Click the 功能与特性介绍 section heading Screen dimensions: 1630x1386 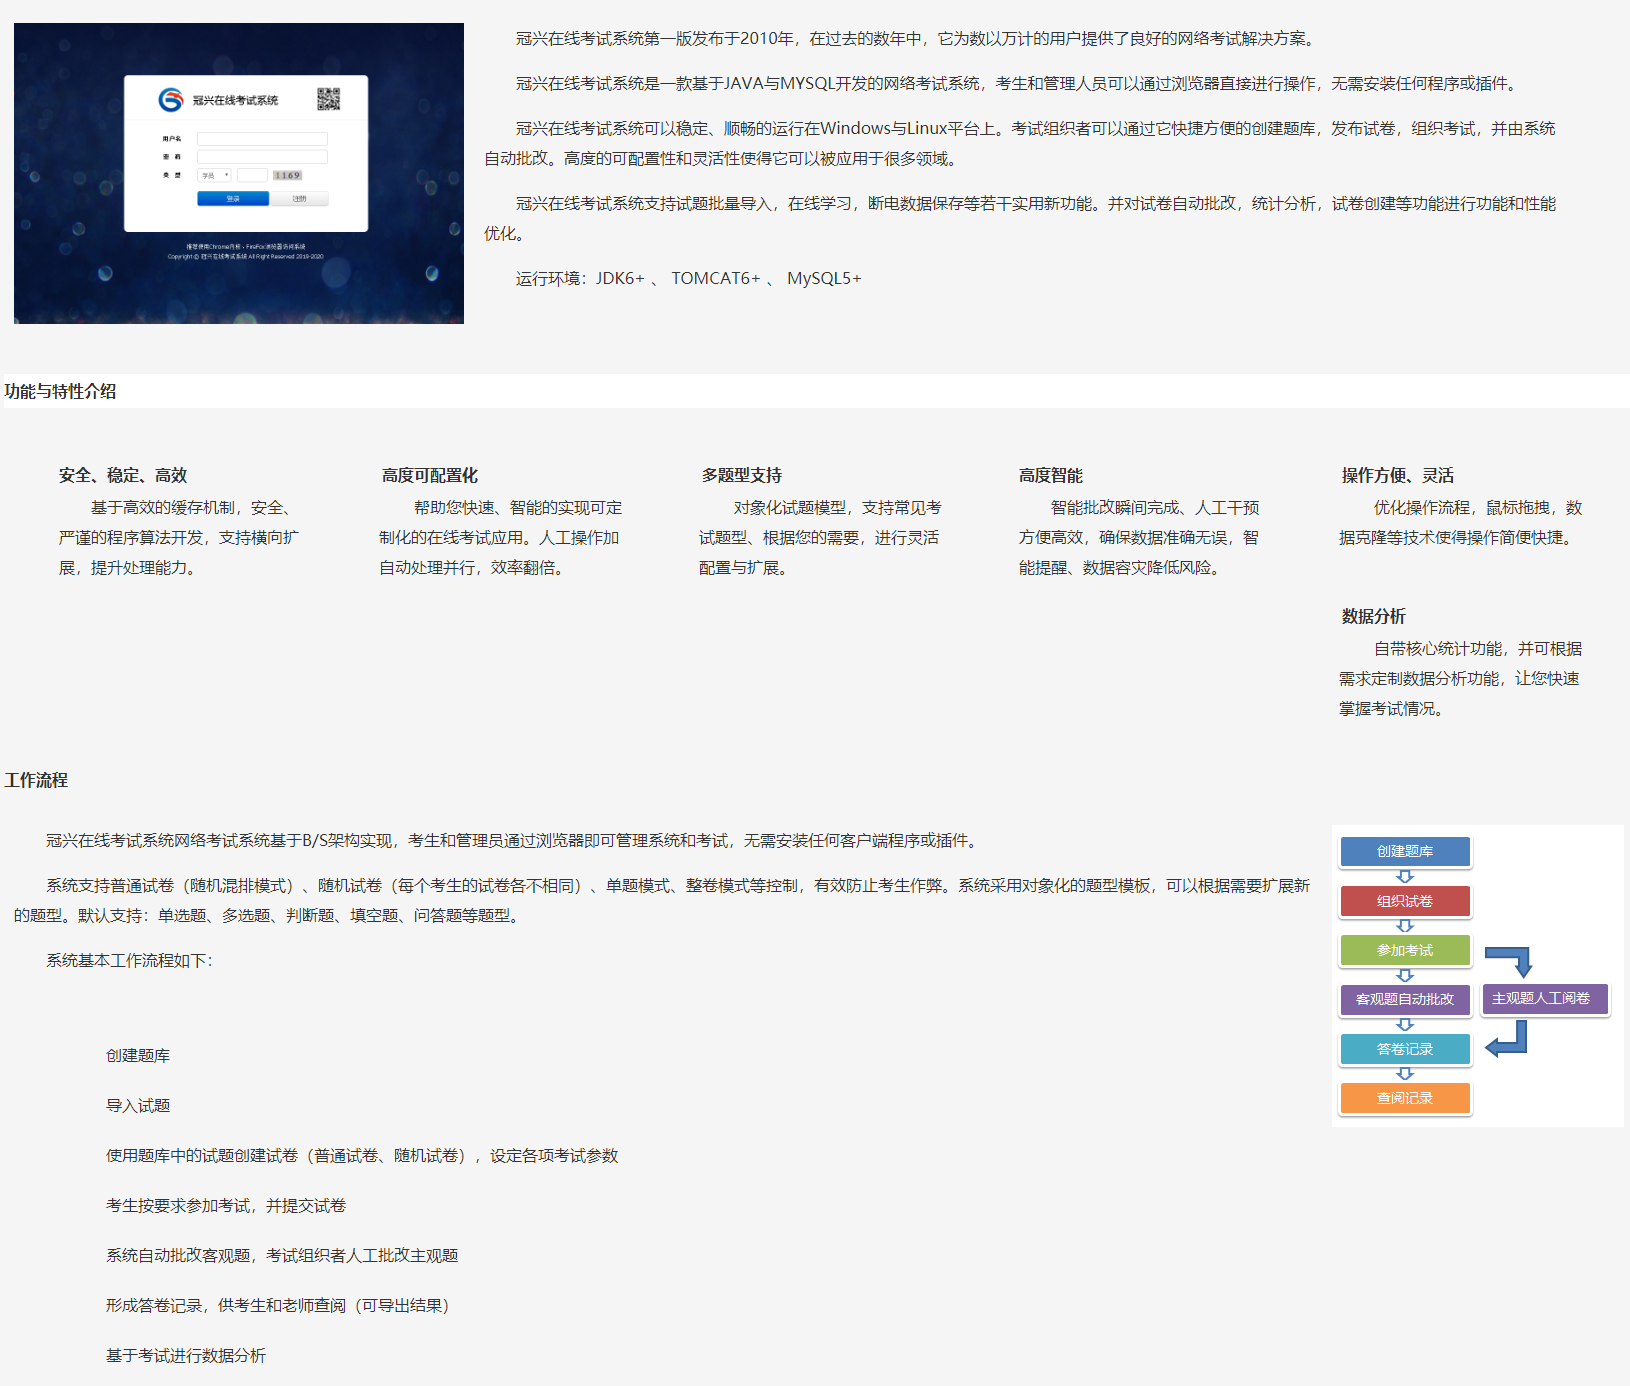[60, 391]
